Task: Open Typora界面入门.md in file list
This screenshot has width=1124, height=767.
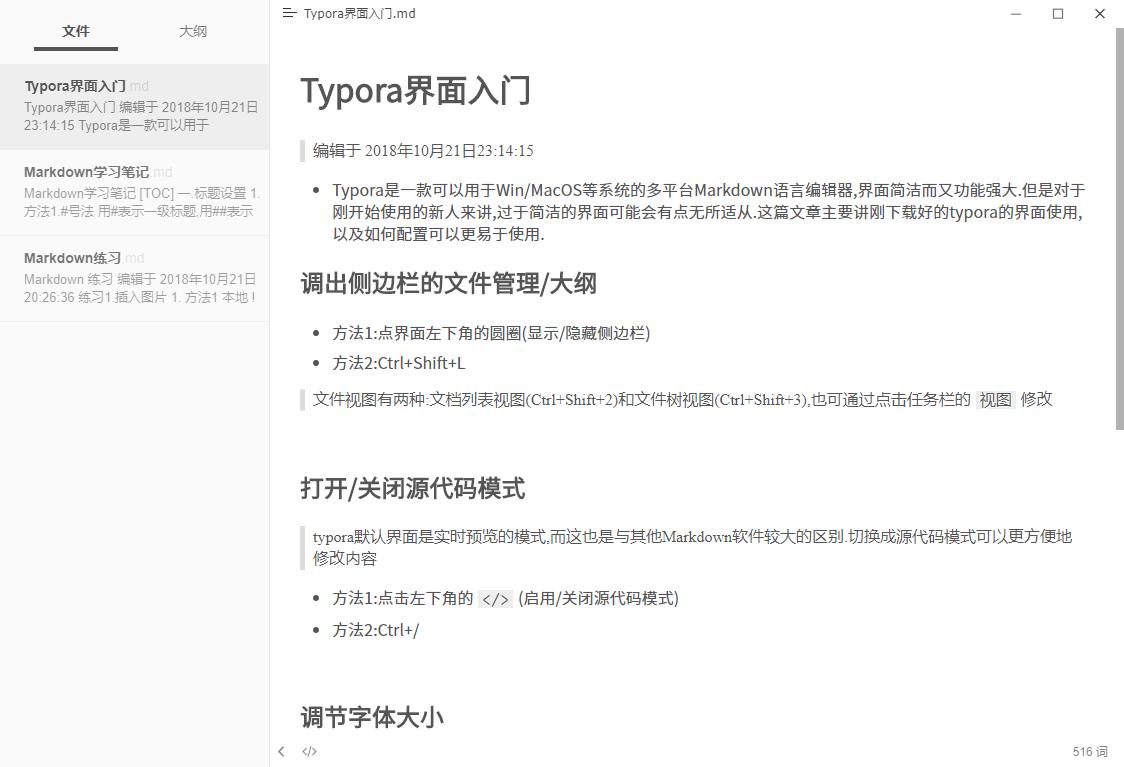Action: pos(135,107)
